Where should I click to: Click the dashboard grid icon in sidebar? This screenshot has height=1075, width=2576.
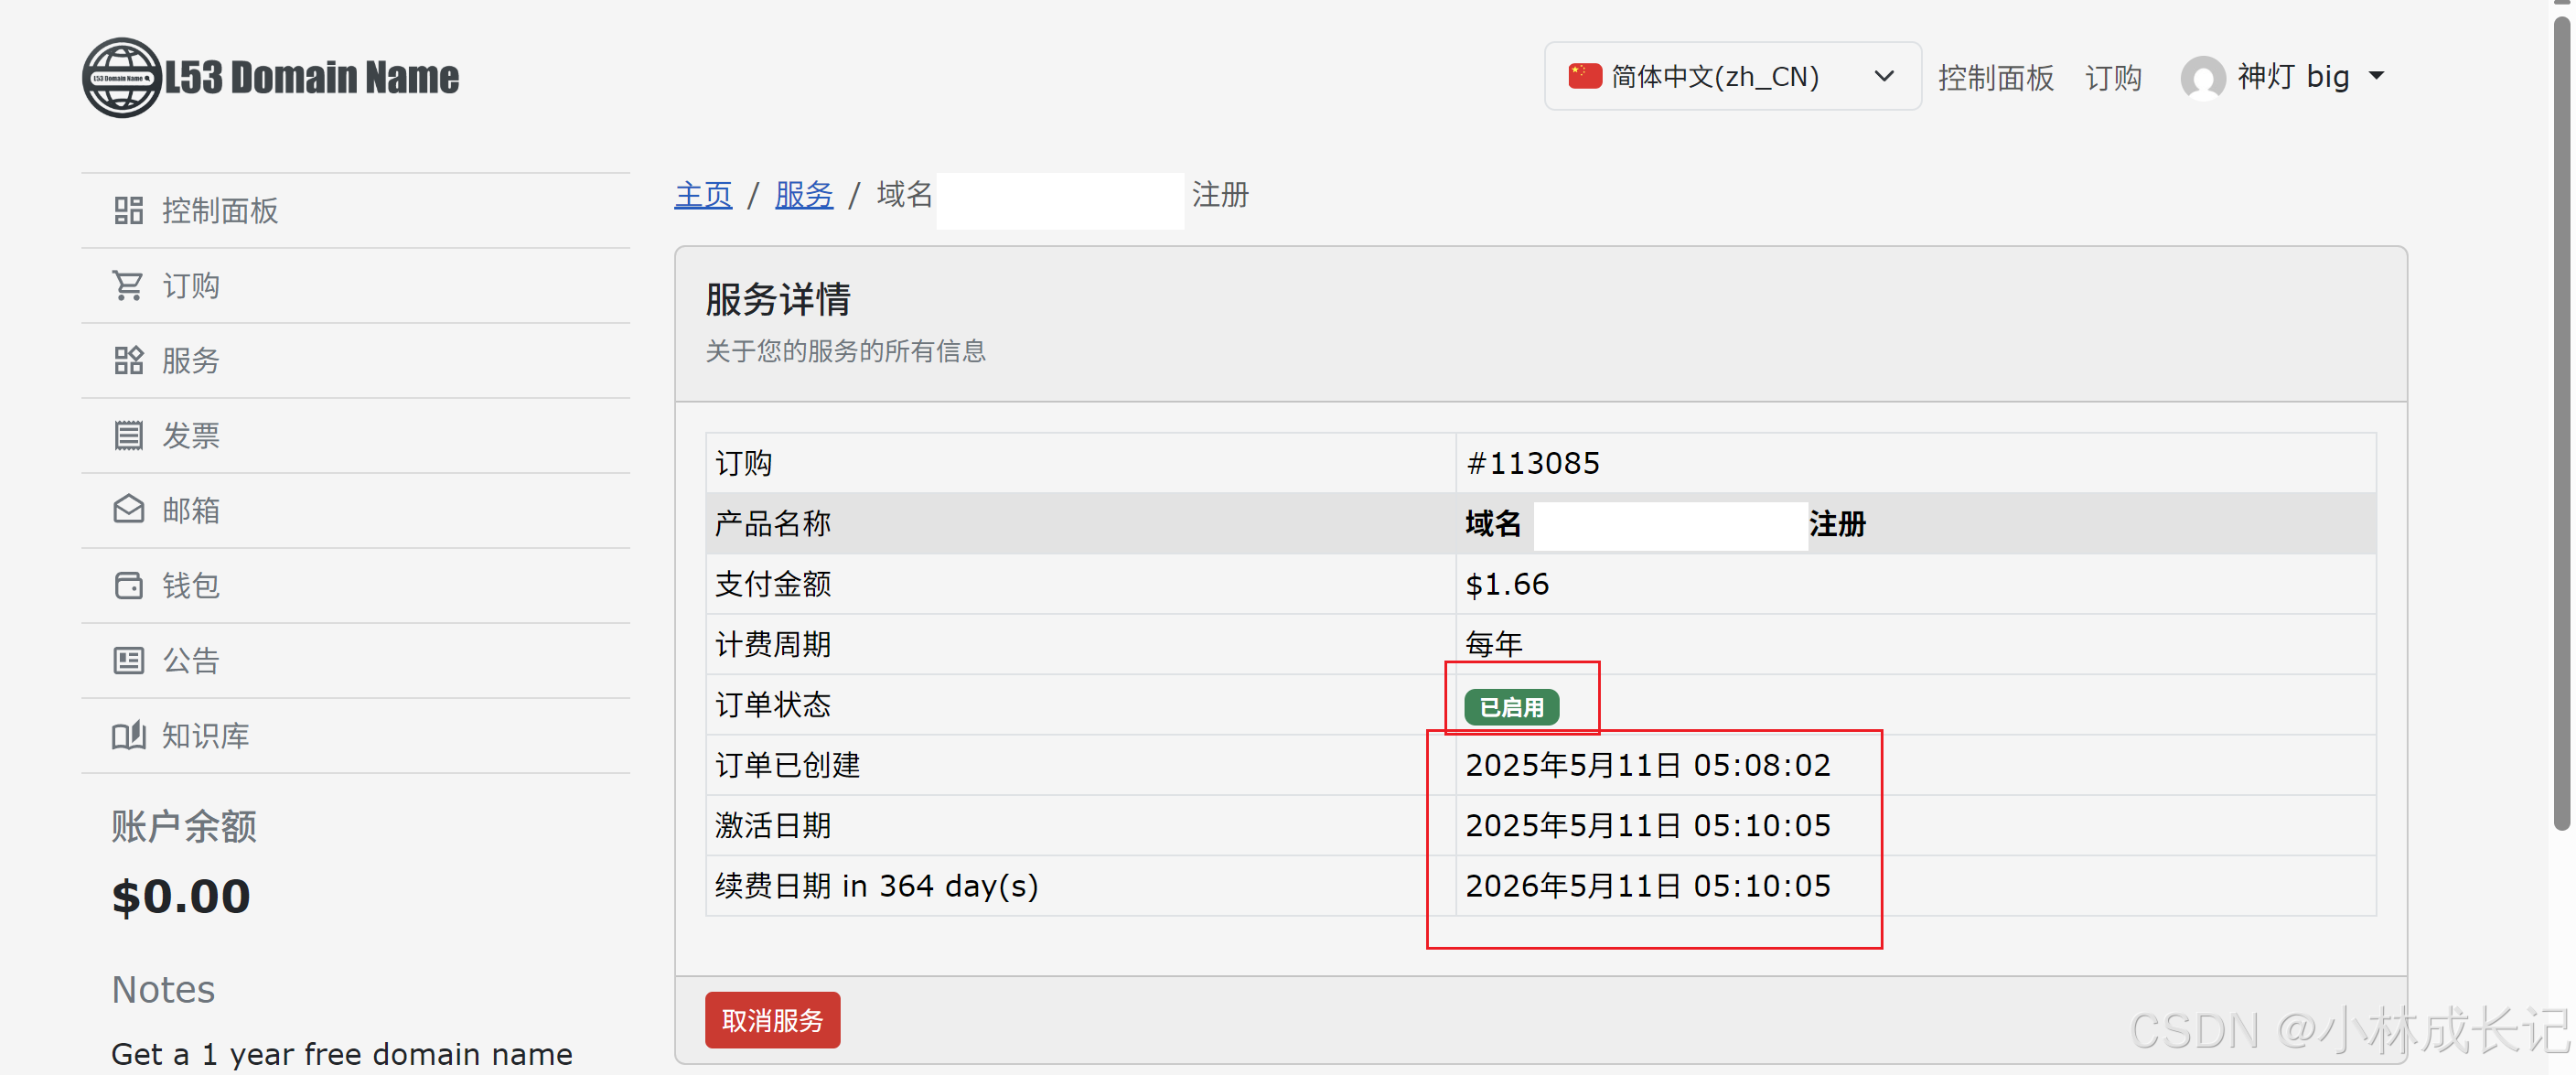click(x=128, y=210)
